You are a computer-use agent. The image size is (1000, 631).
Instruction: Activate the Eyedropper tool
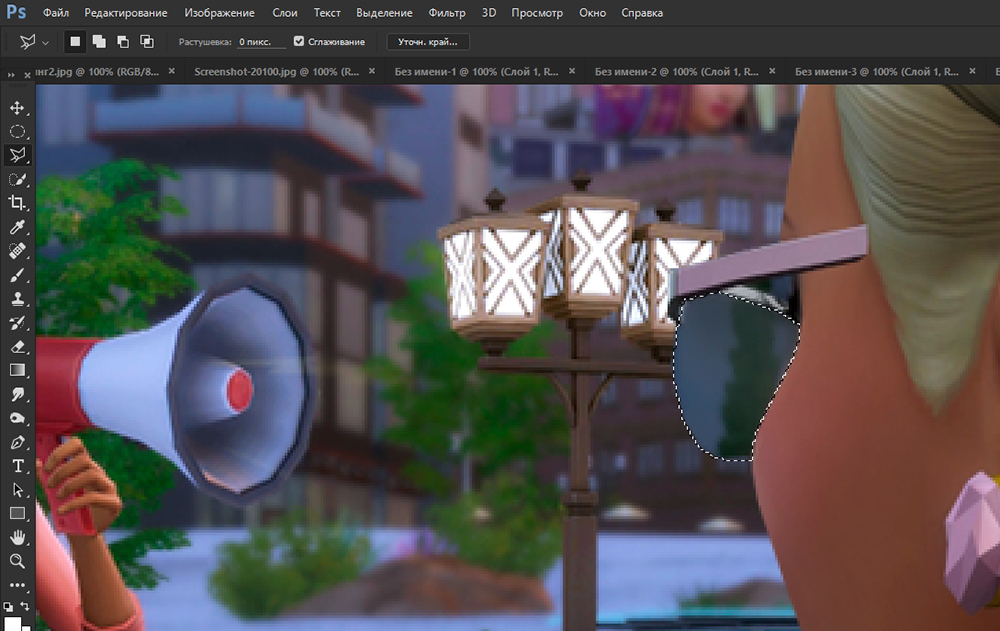pyautogui.click(x=18, y=227)
